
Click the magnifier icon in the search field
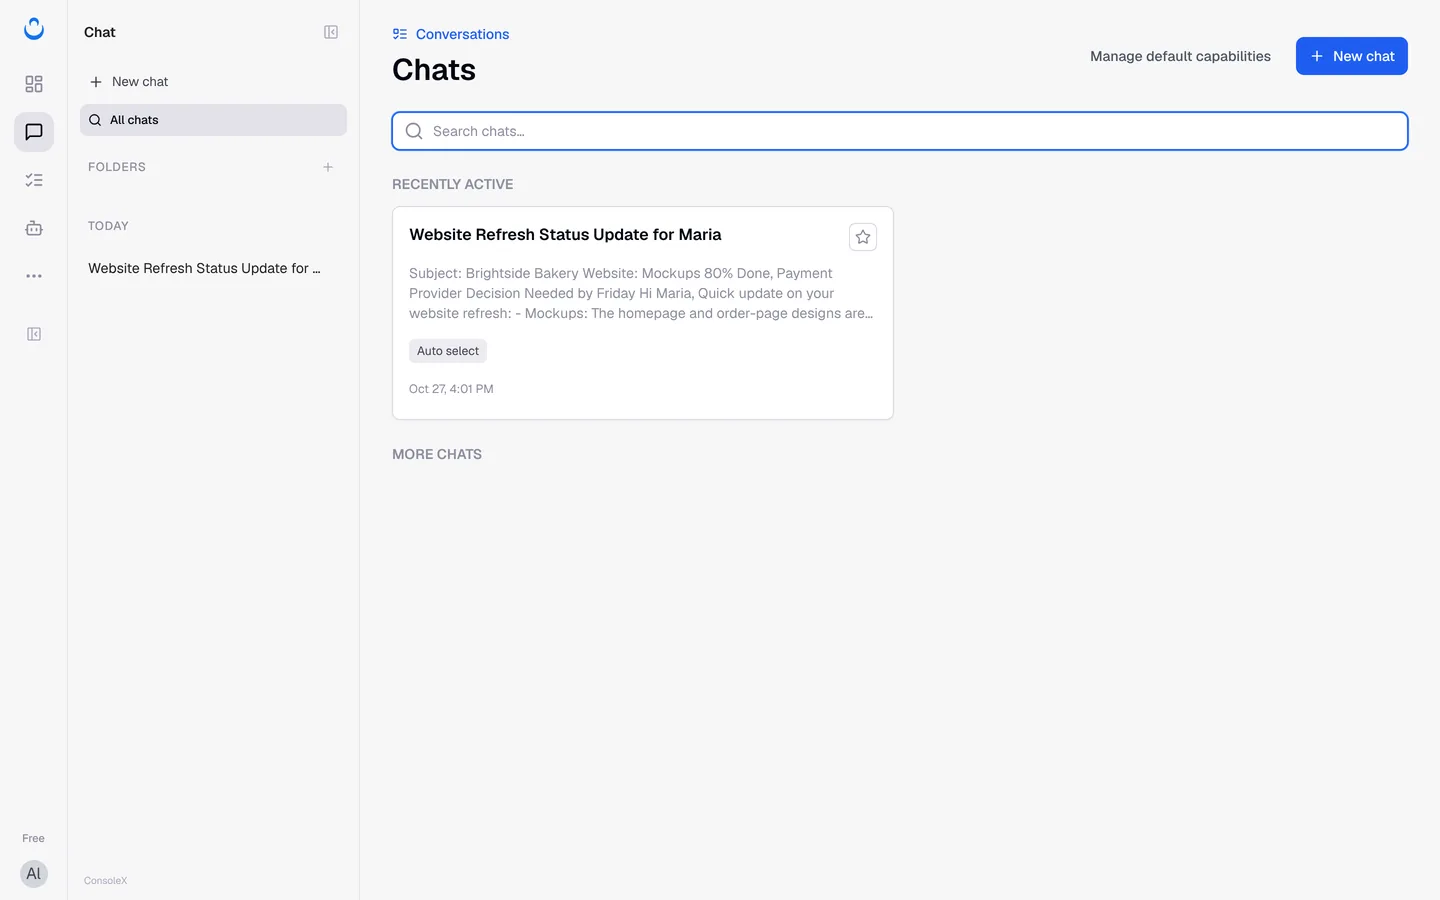(x=414, y=131)
